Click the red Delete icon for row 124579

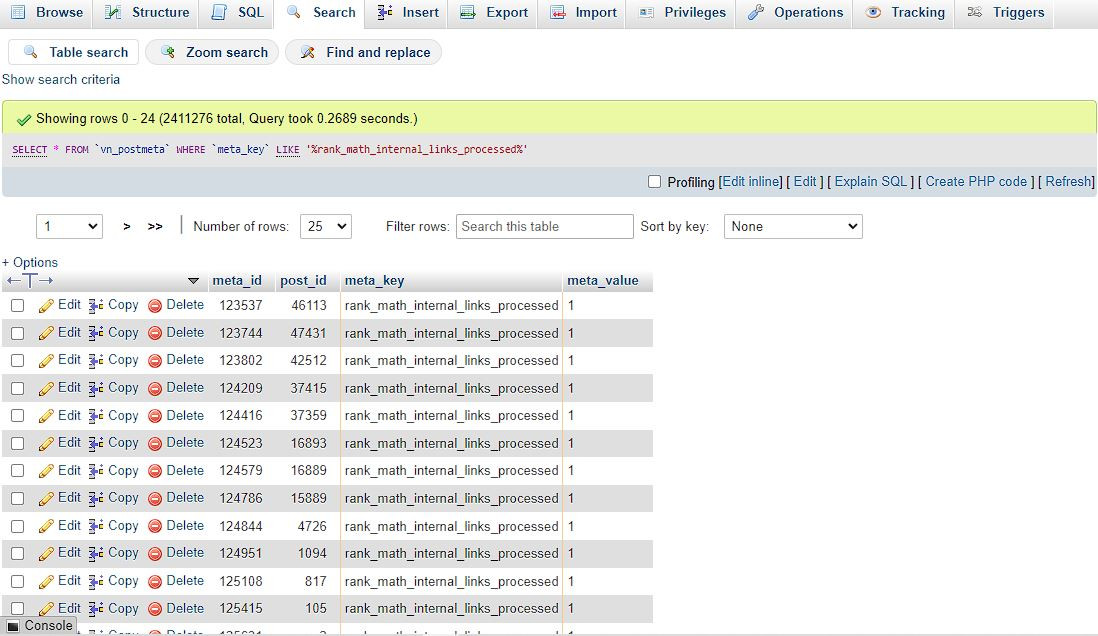155,471
